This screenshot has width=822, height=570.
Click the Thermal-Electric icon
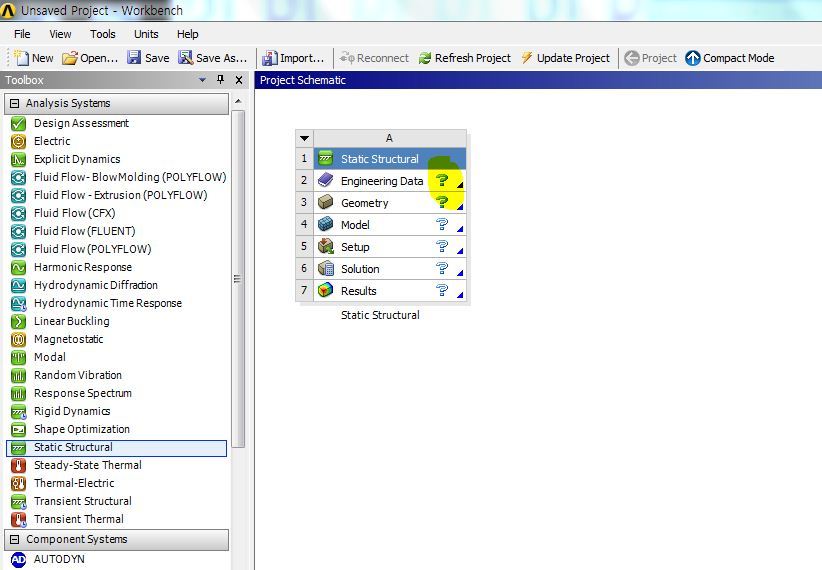point(18,483)
